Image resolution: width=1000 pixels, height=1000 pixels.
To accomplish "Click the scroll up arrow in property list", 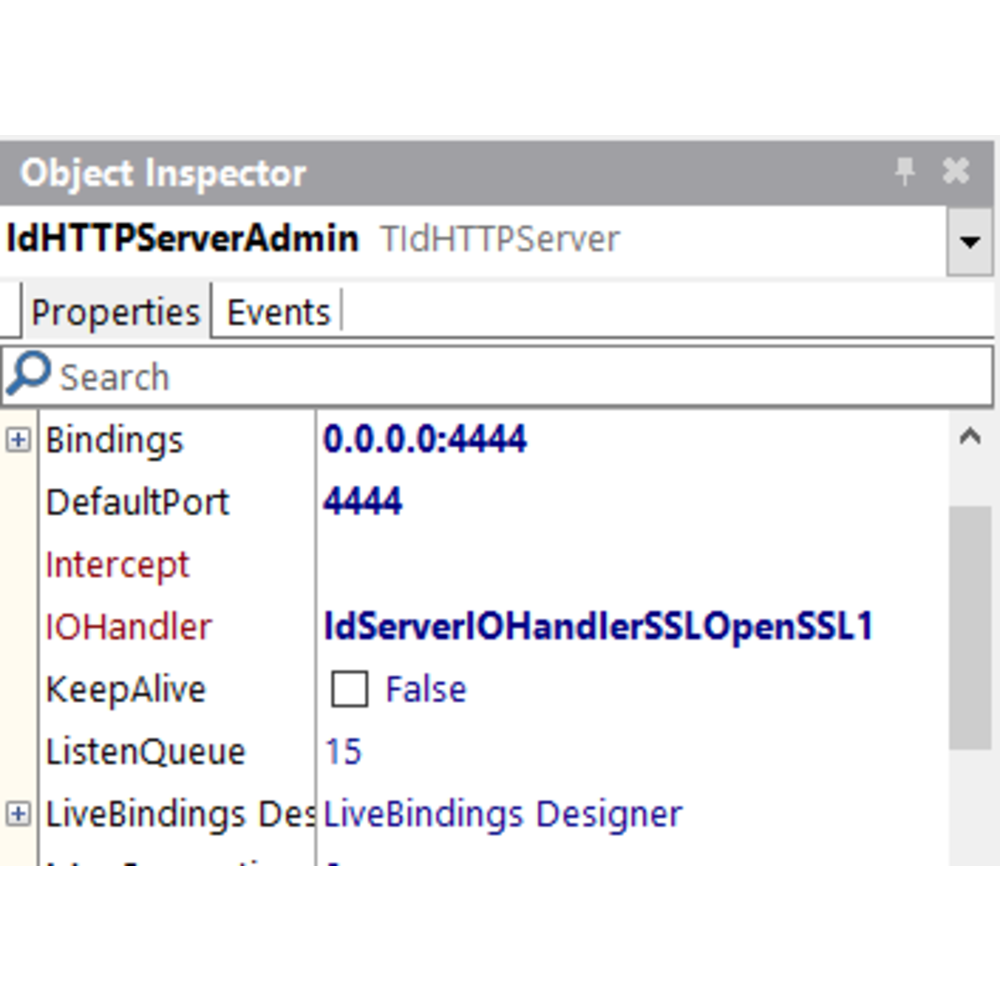I will [x=969, y=437].
